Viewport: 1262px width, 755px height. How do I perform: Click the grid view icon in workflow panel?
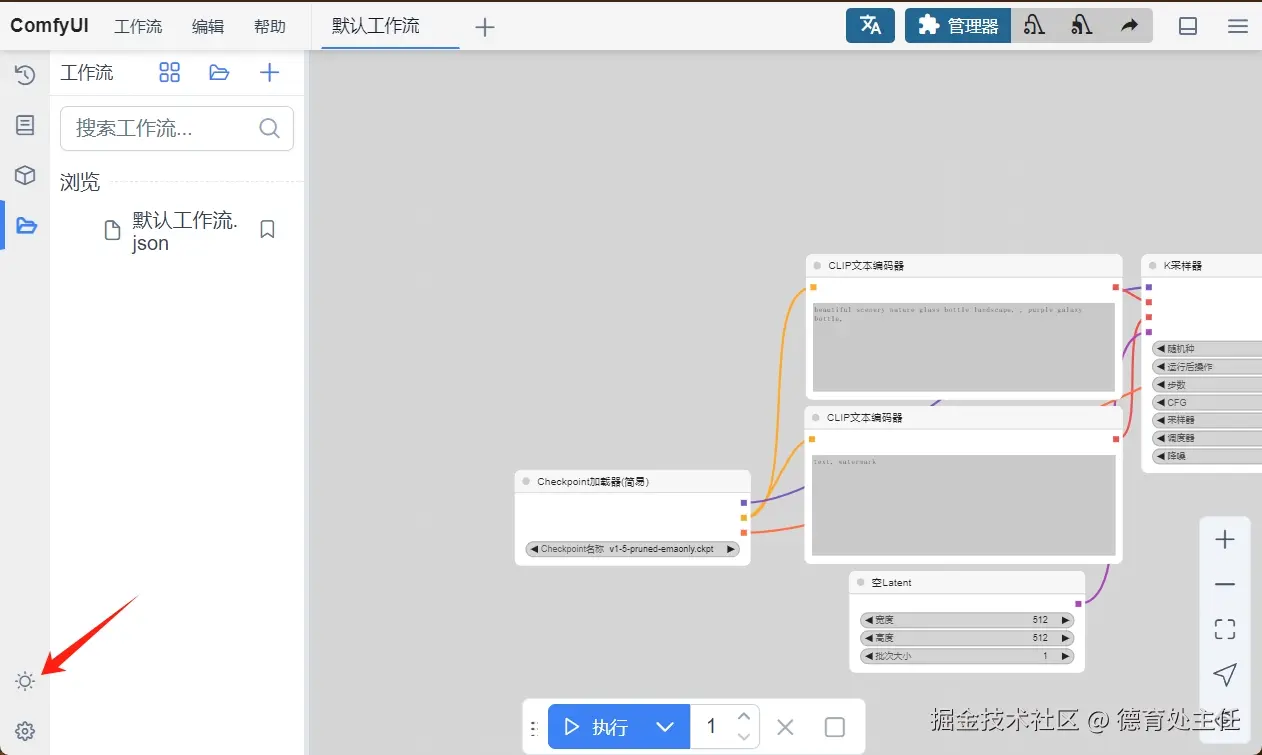click(x=170, y=72)
